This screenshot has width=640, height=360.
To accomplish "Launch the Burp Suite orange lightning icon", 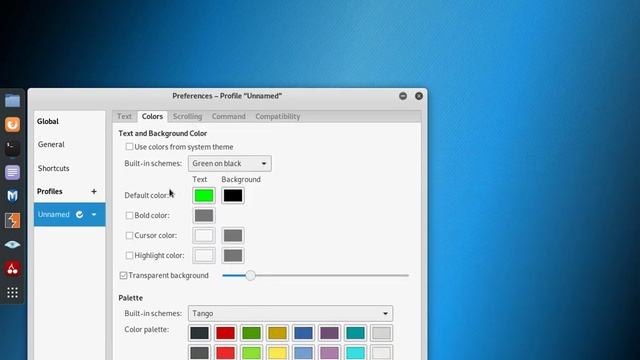I will pos(12,220).
